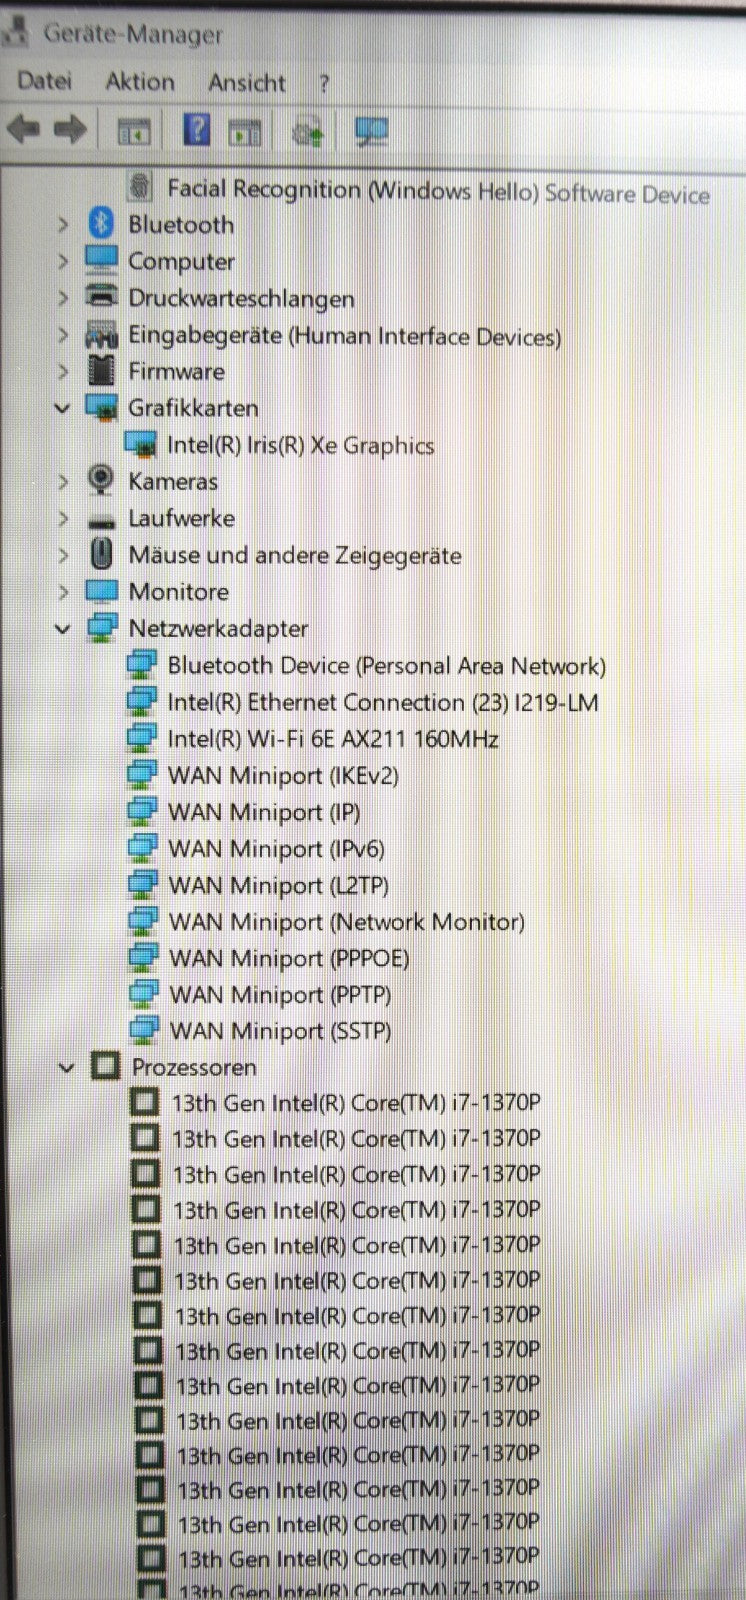746x1600 pixels.
Task: Click the Firmware chip icon
Action: tap(101, 370)
